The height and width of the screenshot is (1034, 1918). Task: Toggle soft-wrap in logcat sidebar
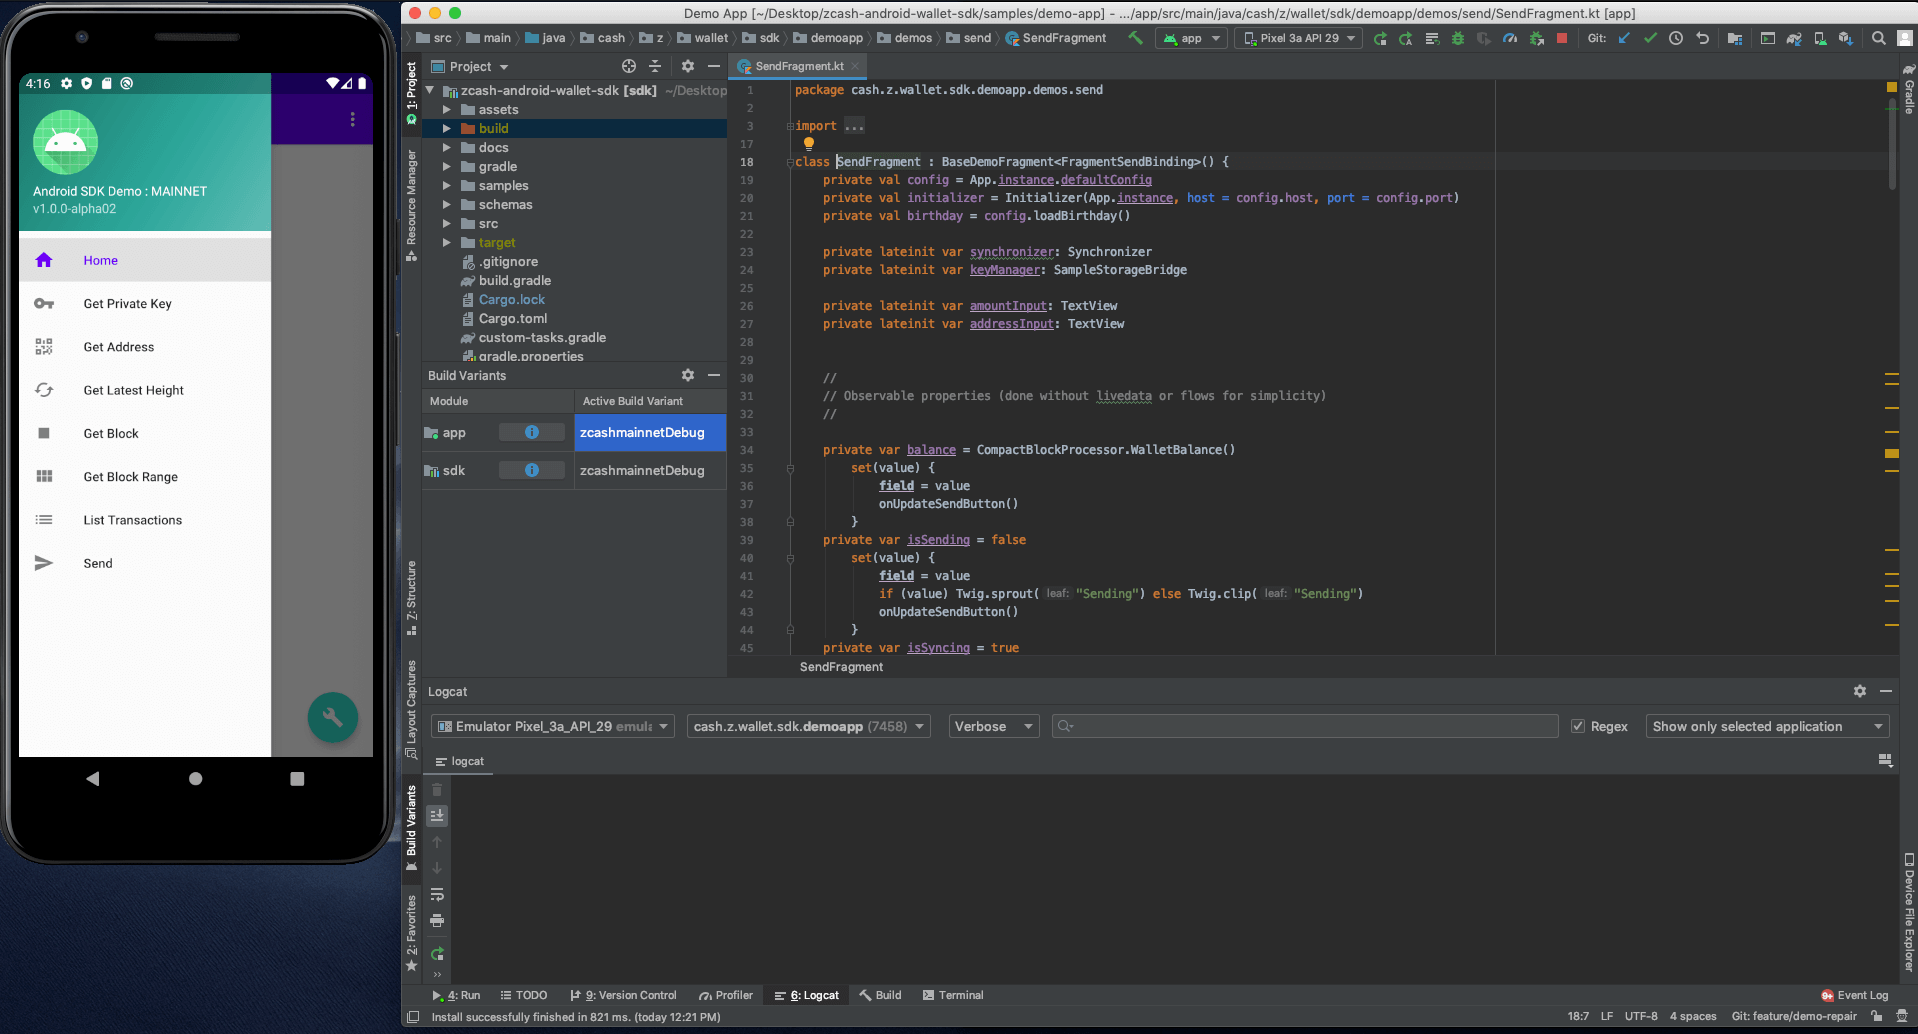point(437,894)
